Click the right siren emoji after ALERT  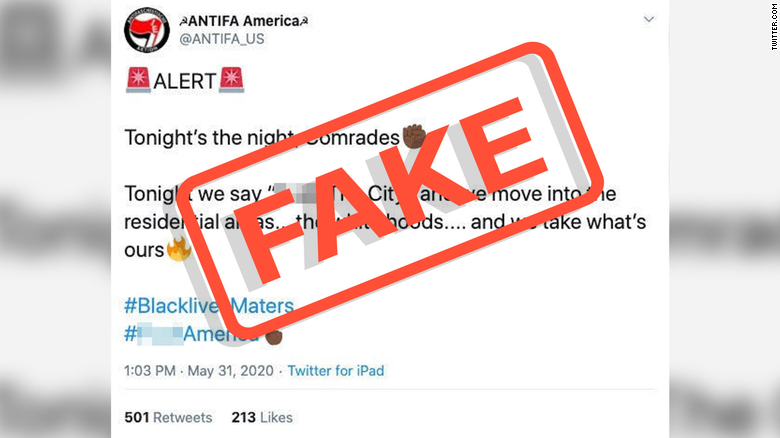click(x=231, y=80)
